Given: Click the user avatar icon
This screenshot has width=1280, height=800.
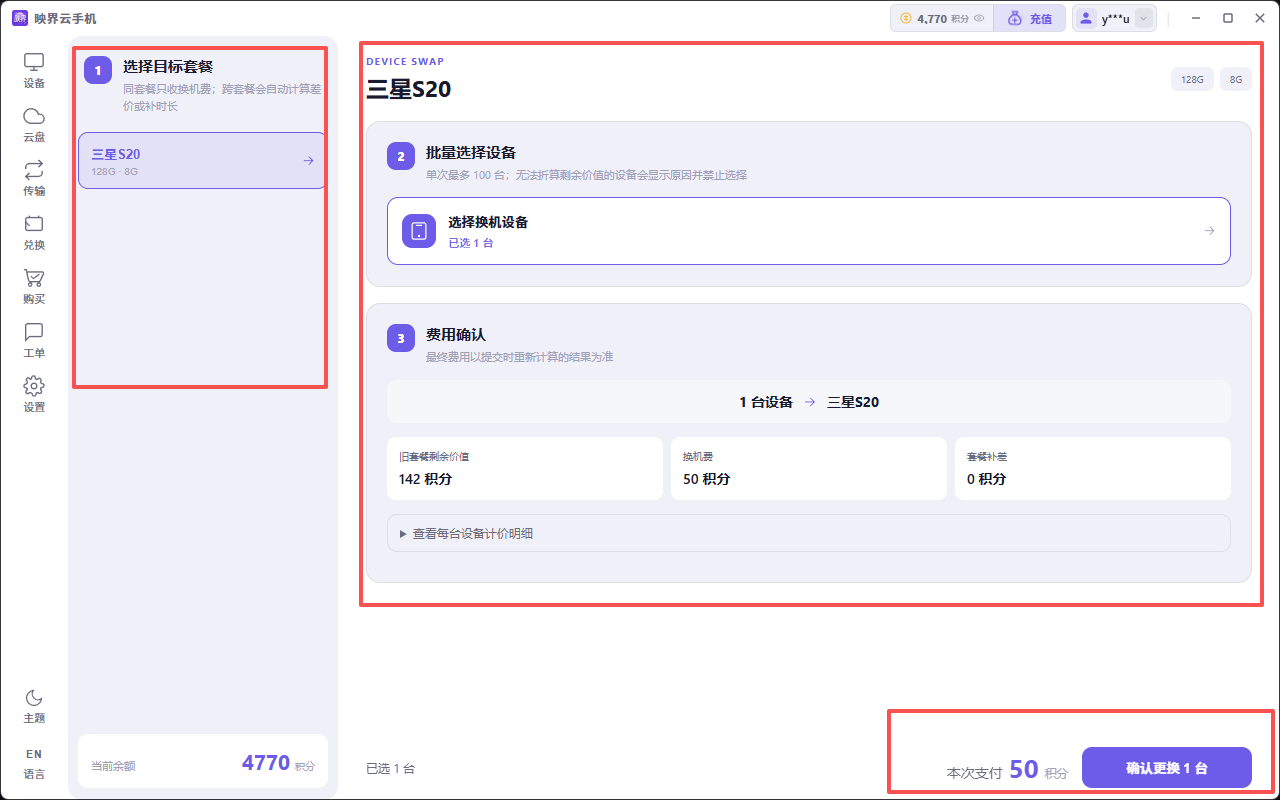Looking at the screenshot, I should [1086, 18].
